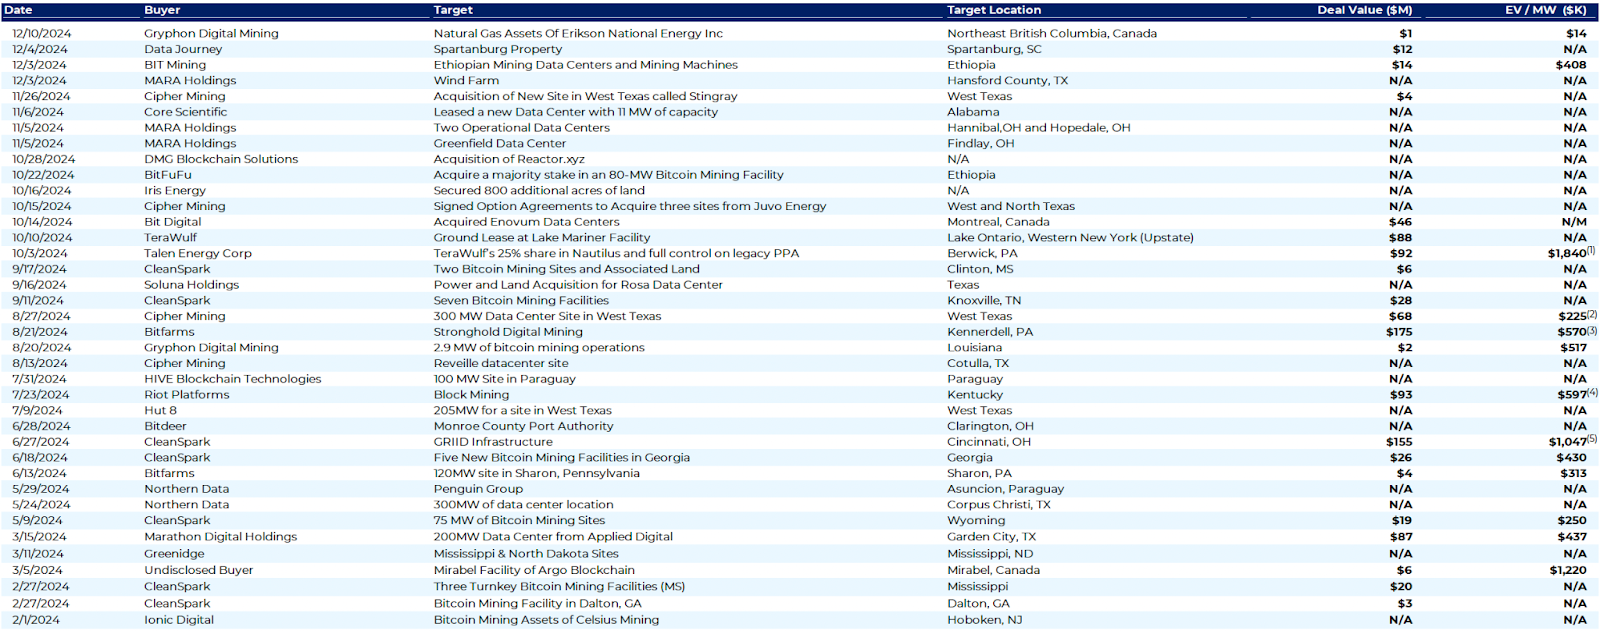The width and height of the screenshot is (1600, 631).
Task: Select the Buyer column header
Action: coord(162,10)
